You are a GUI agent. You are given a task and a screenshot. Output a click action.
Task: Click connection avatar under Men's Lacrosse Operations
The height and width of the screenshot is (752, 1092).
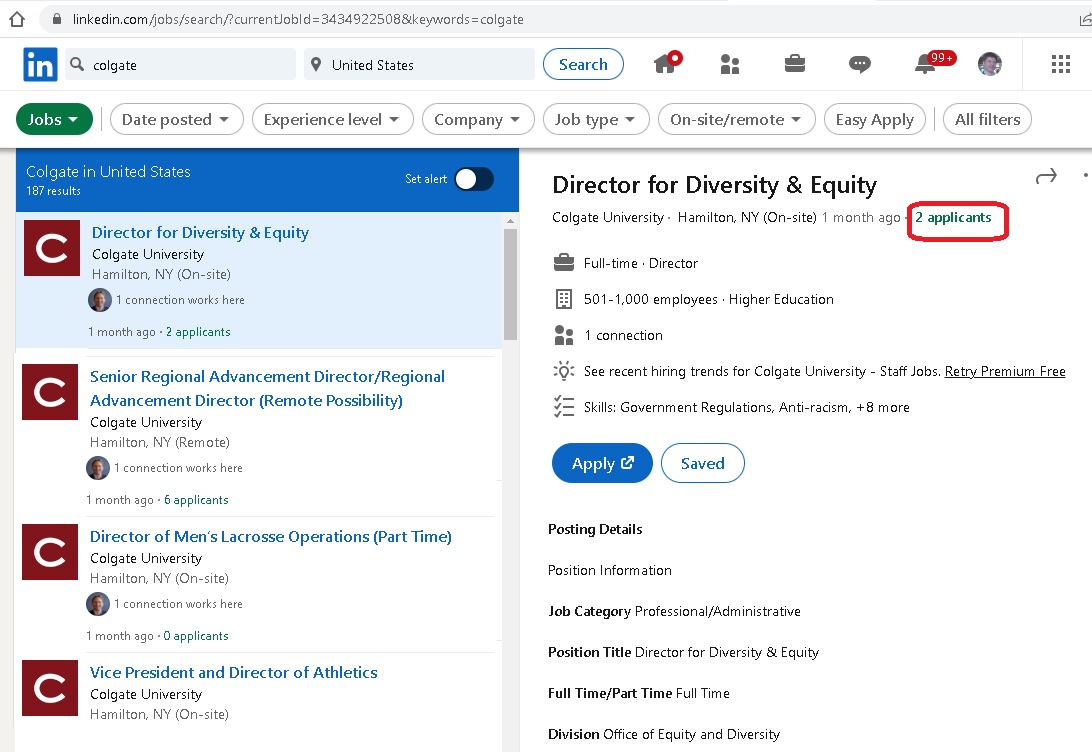coord(98,604)
